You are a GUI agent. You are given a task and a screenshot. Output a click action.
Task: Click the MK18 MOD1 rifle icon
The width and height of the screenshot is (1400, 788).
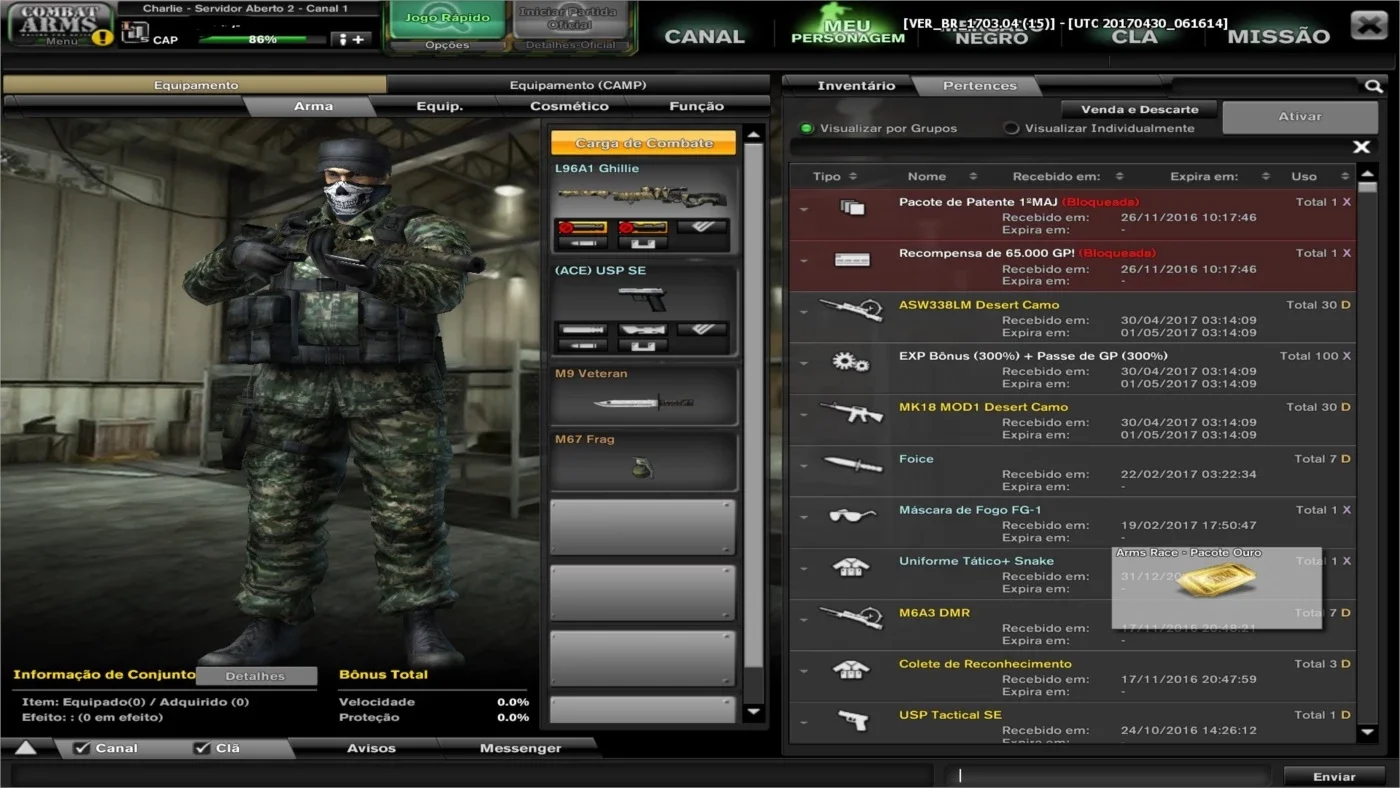[851, 412]
